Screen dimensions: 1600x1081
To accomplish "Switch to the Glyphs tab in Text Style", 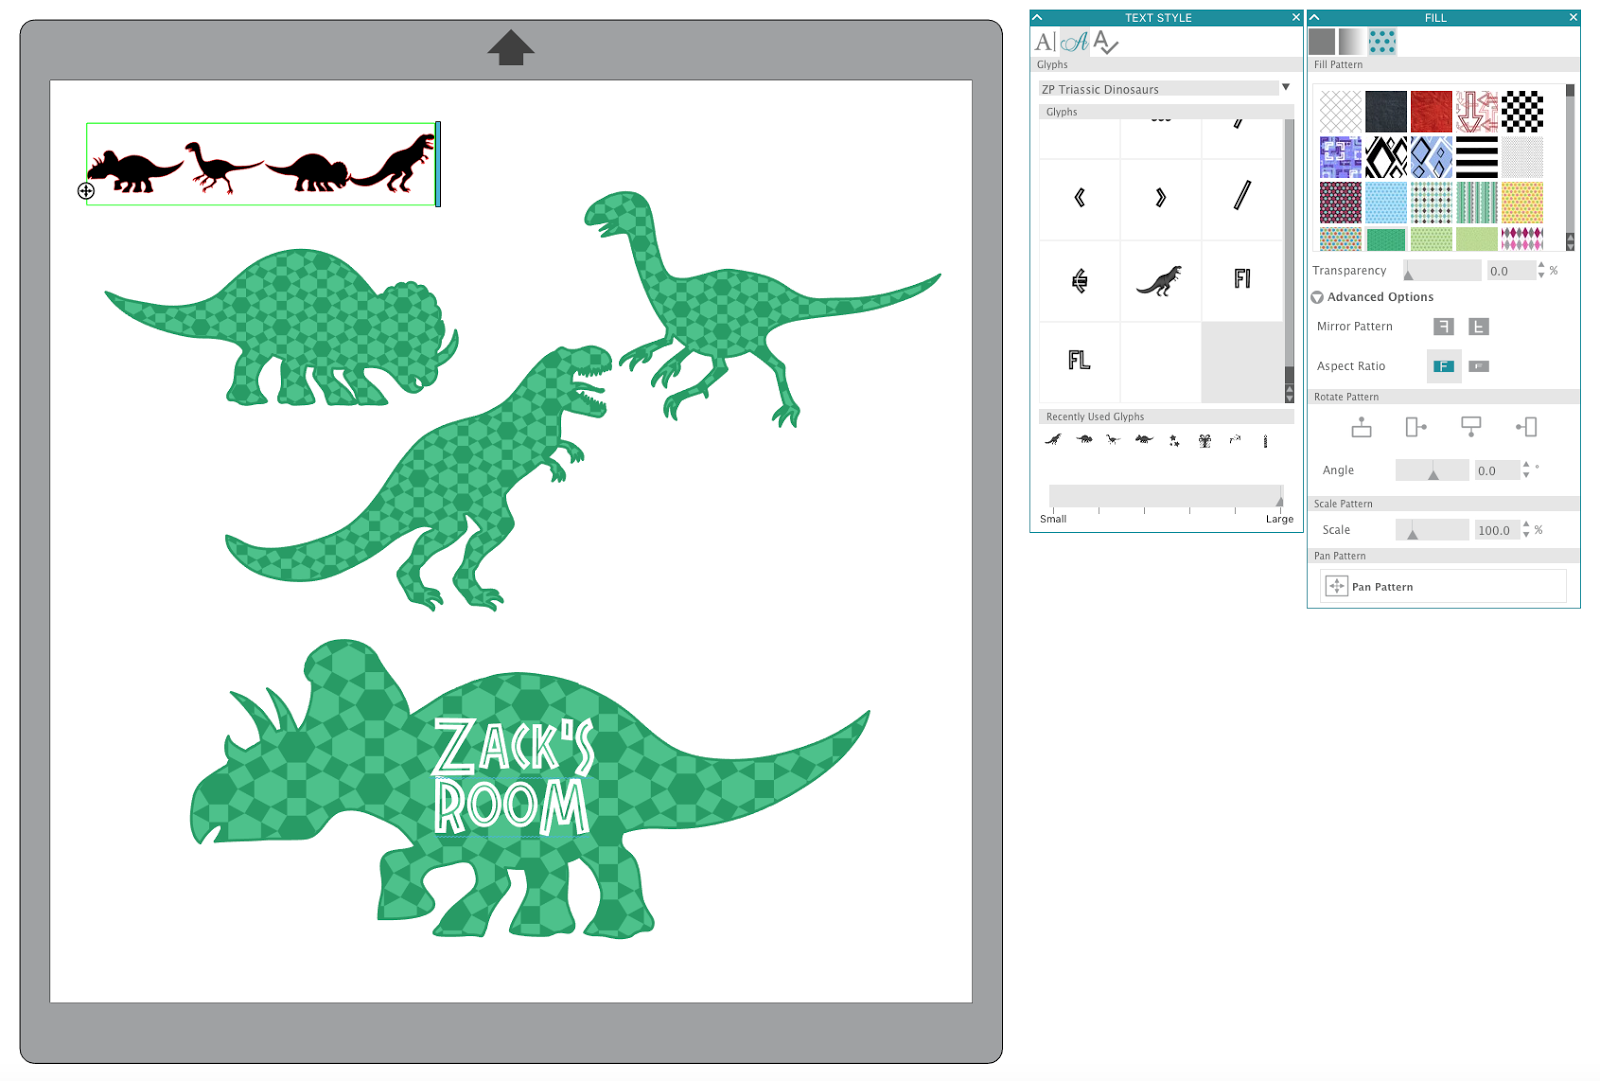I will 1078,43.
